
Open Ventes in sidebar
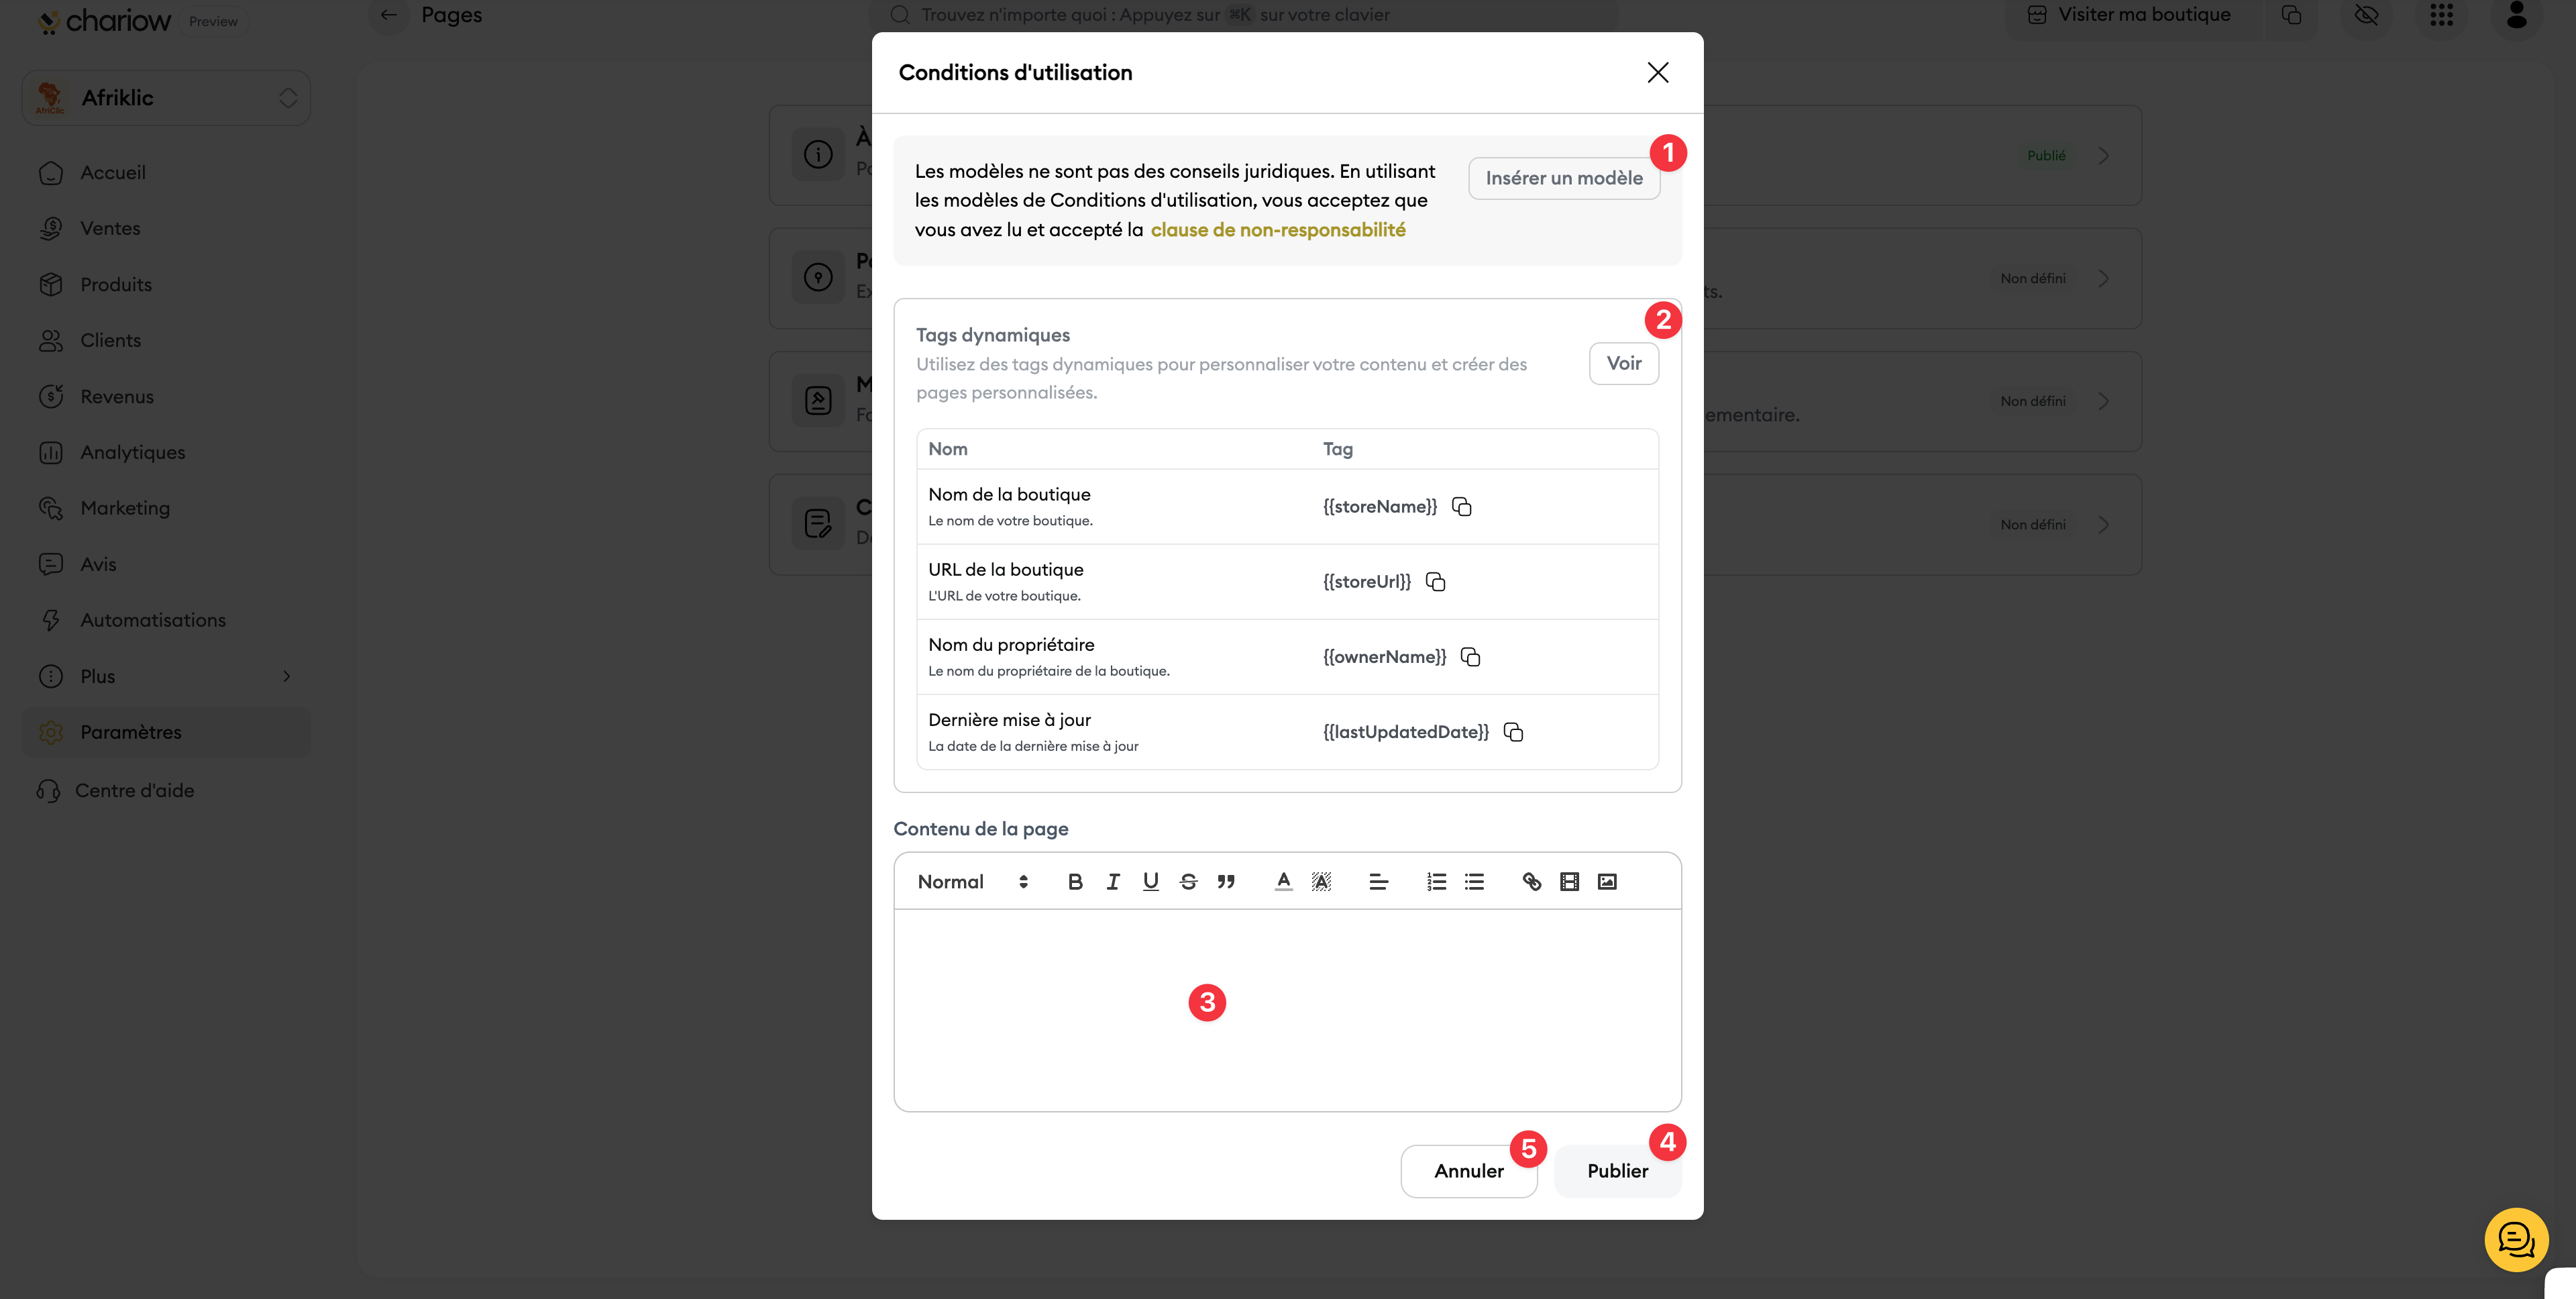click(166, 228)
